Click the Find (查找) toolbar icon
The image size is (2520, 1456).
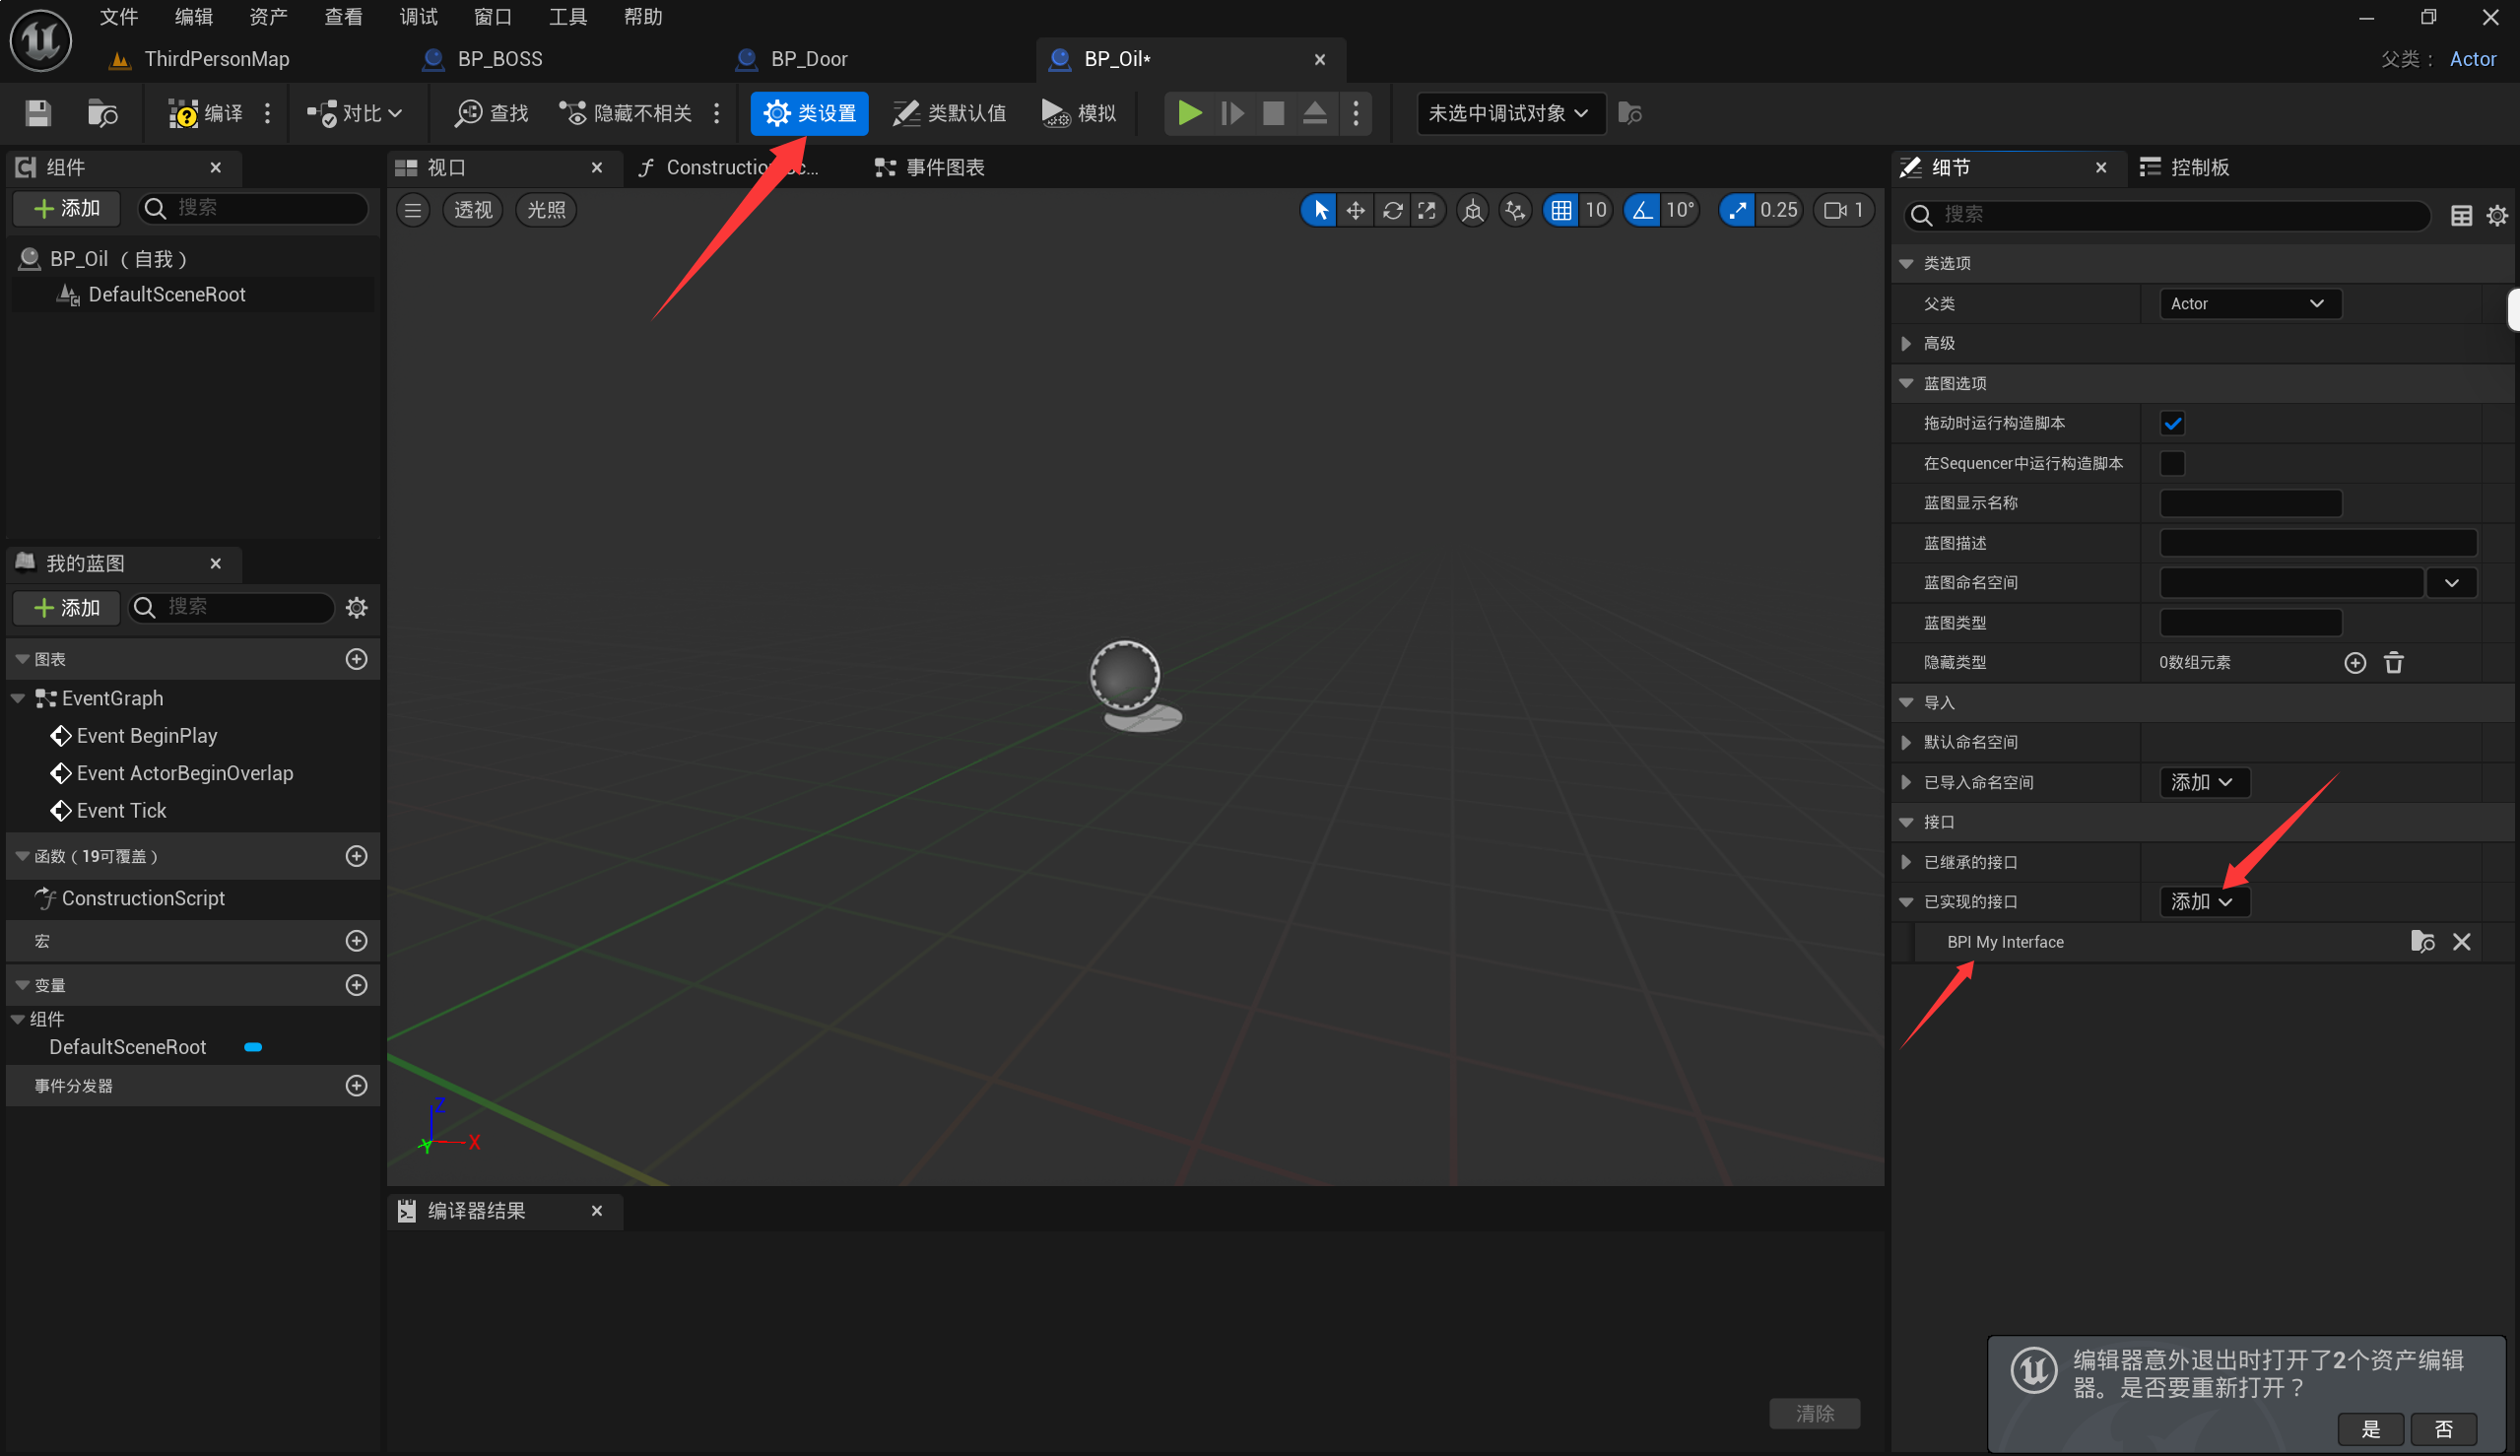click(491, 113)
